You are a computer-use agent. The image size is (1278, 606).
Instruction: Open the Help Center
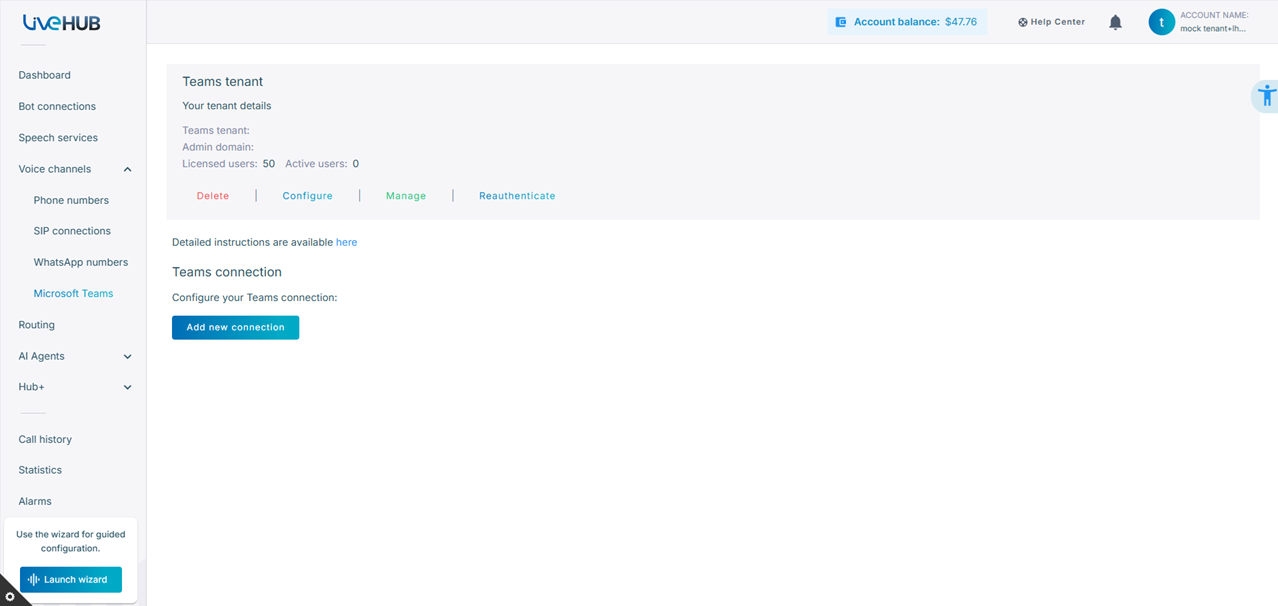point(1051,22)
